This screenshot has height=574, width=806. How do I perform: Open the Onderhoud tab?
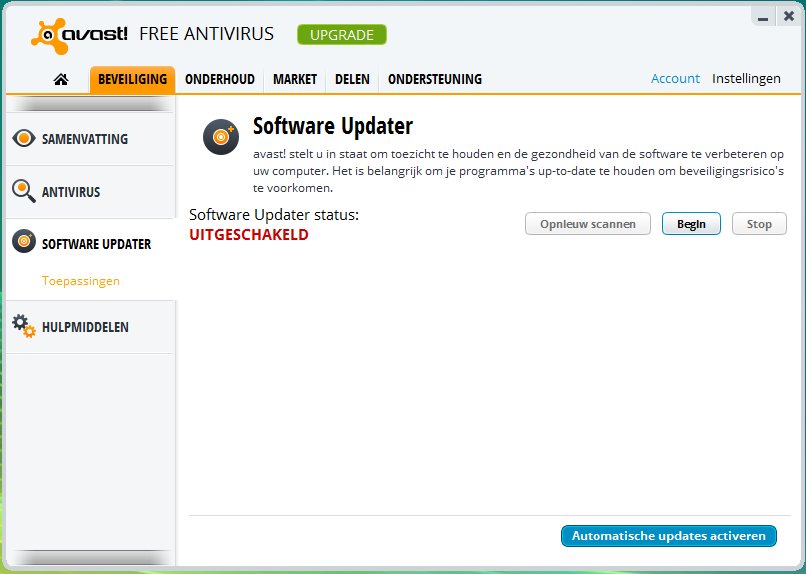(x=220, y=79)
